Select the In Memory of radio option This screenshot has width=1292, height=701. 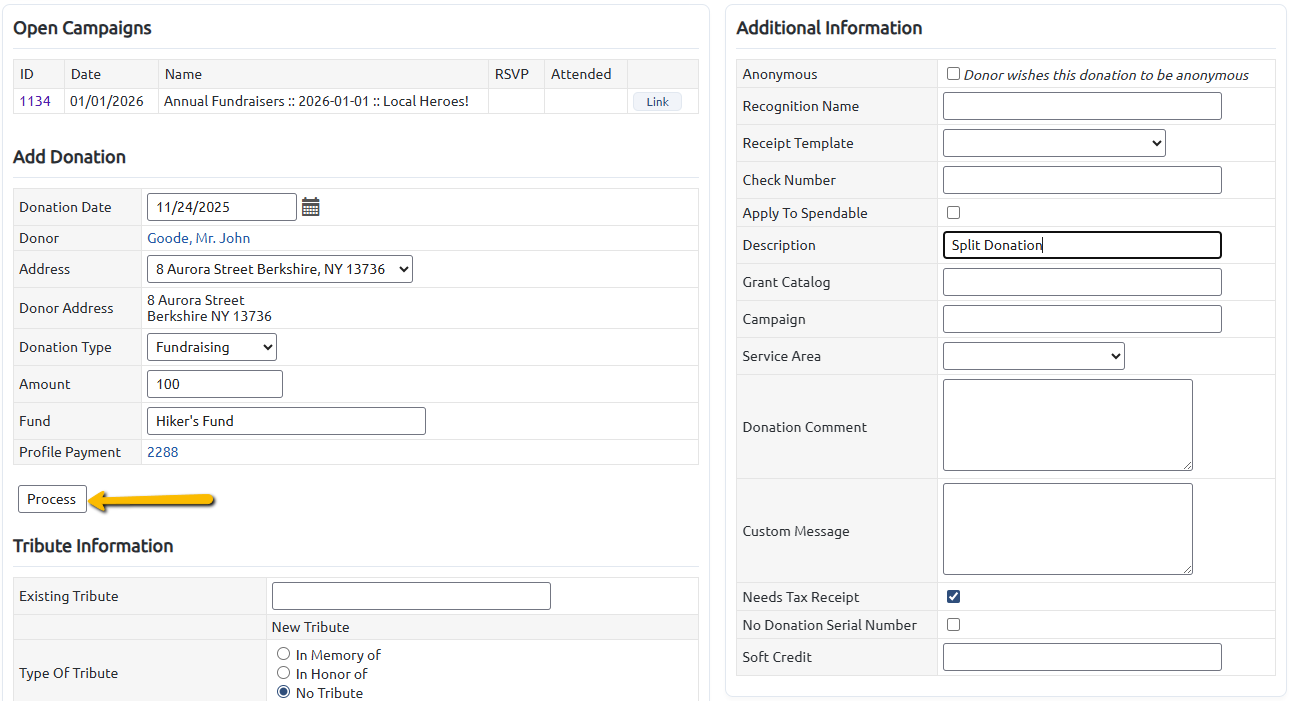point(284,655)
